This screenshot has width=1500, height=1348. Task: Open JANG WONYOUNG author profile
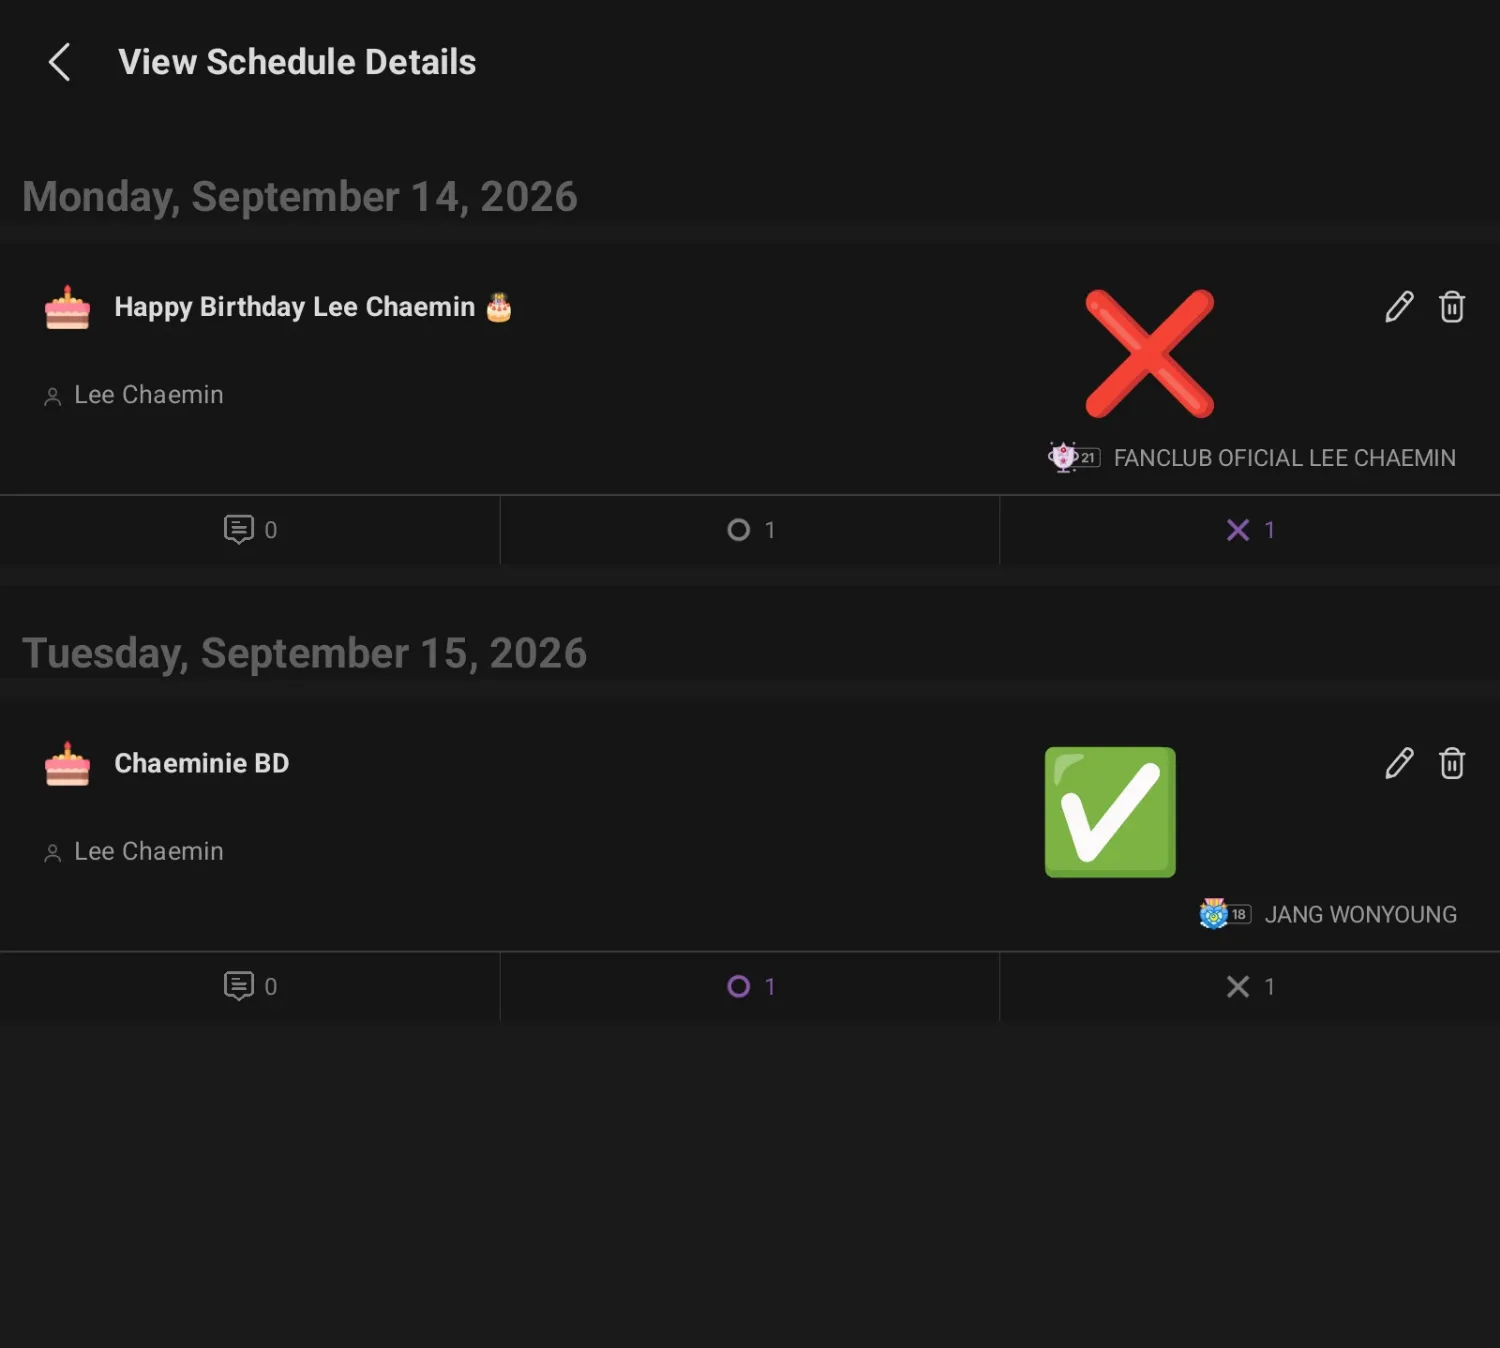tap(1360, 915)
